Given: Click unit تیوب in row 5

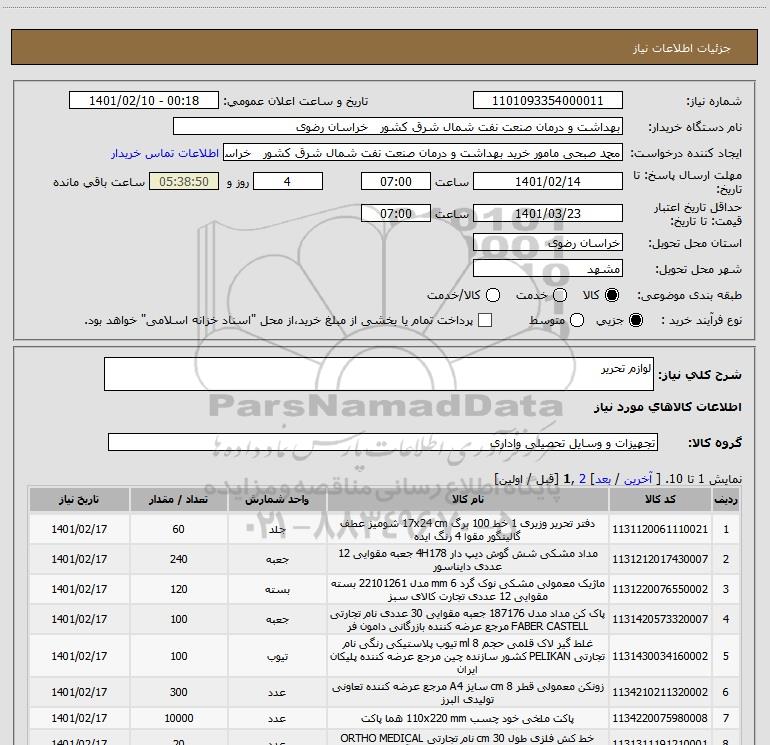Looking at the screenshot, I should click(x=277, y=657).
